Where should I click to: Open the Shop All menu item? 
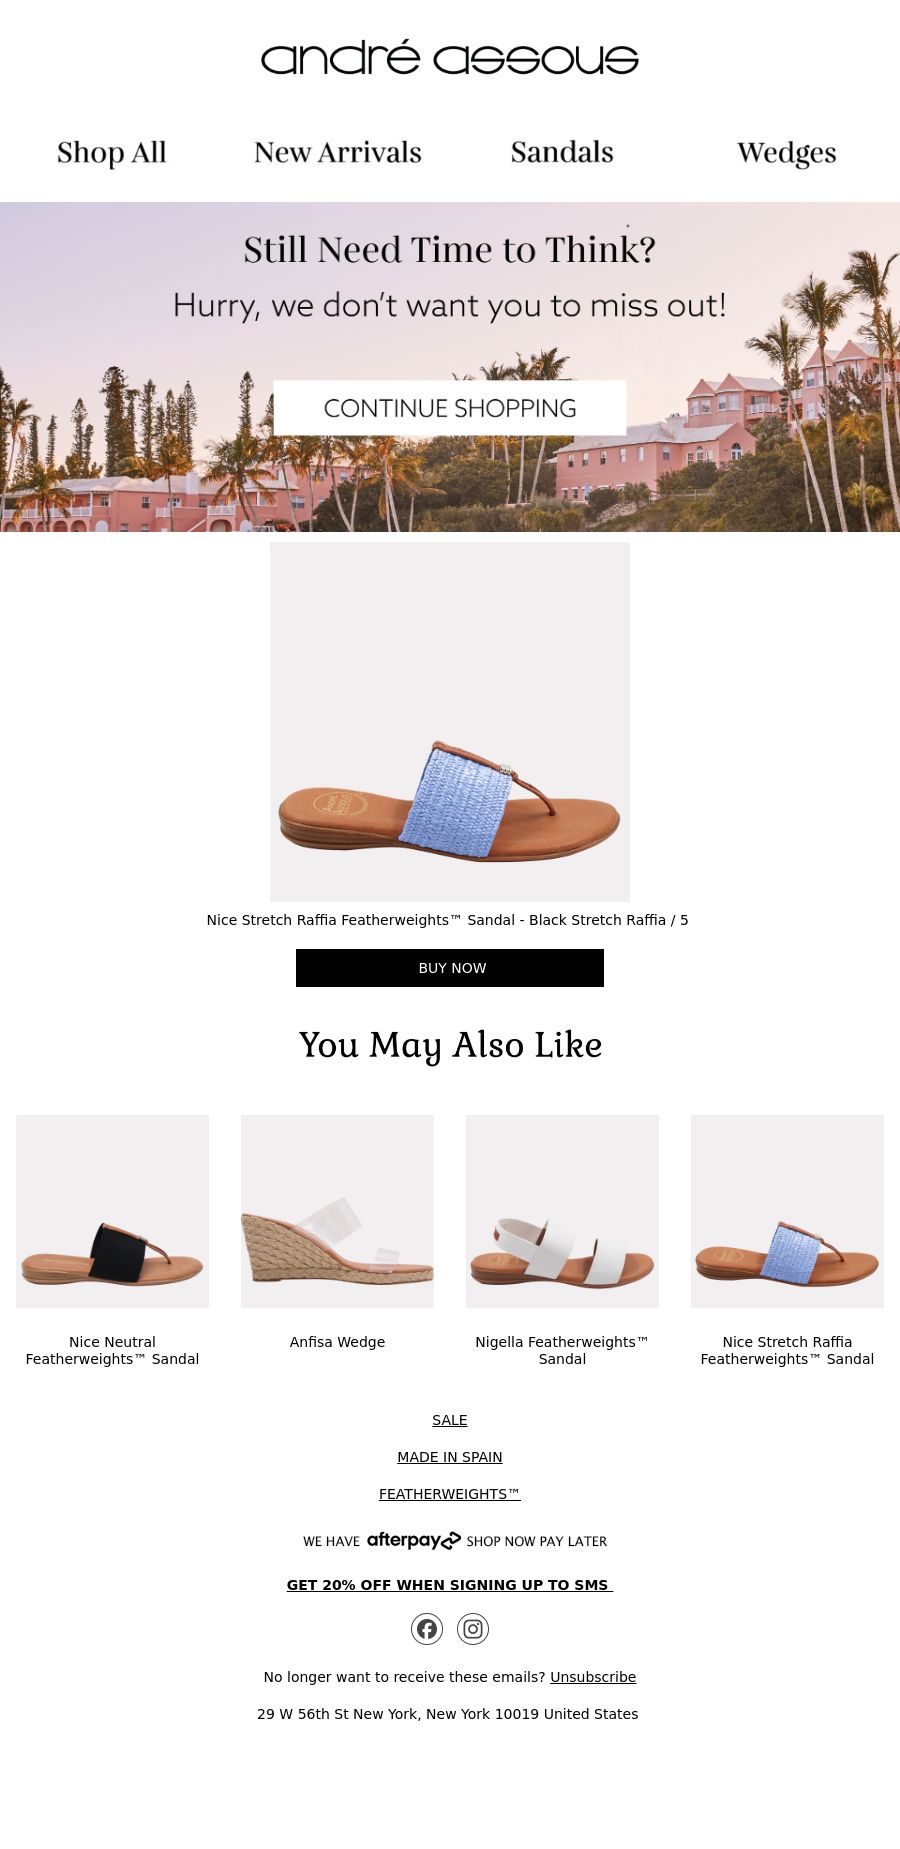coord(112,153)
